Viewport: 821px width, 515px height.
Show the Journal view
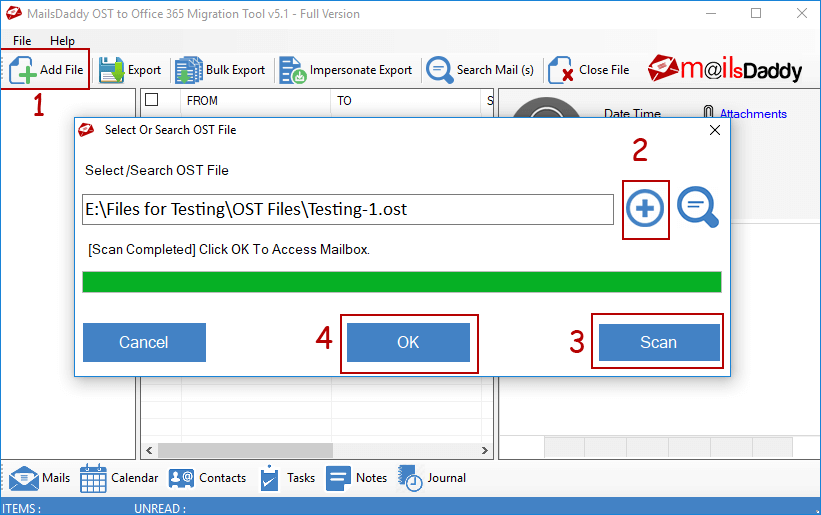tap(431, 478)
